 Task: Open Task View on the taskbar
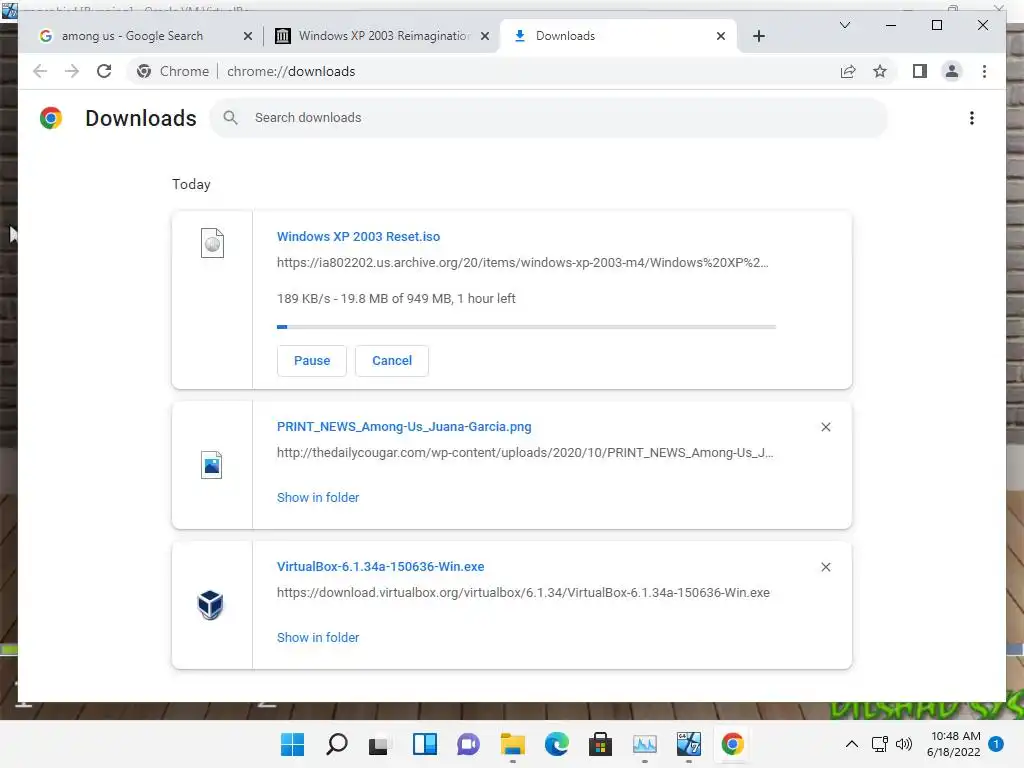[x=379, y=744]
